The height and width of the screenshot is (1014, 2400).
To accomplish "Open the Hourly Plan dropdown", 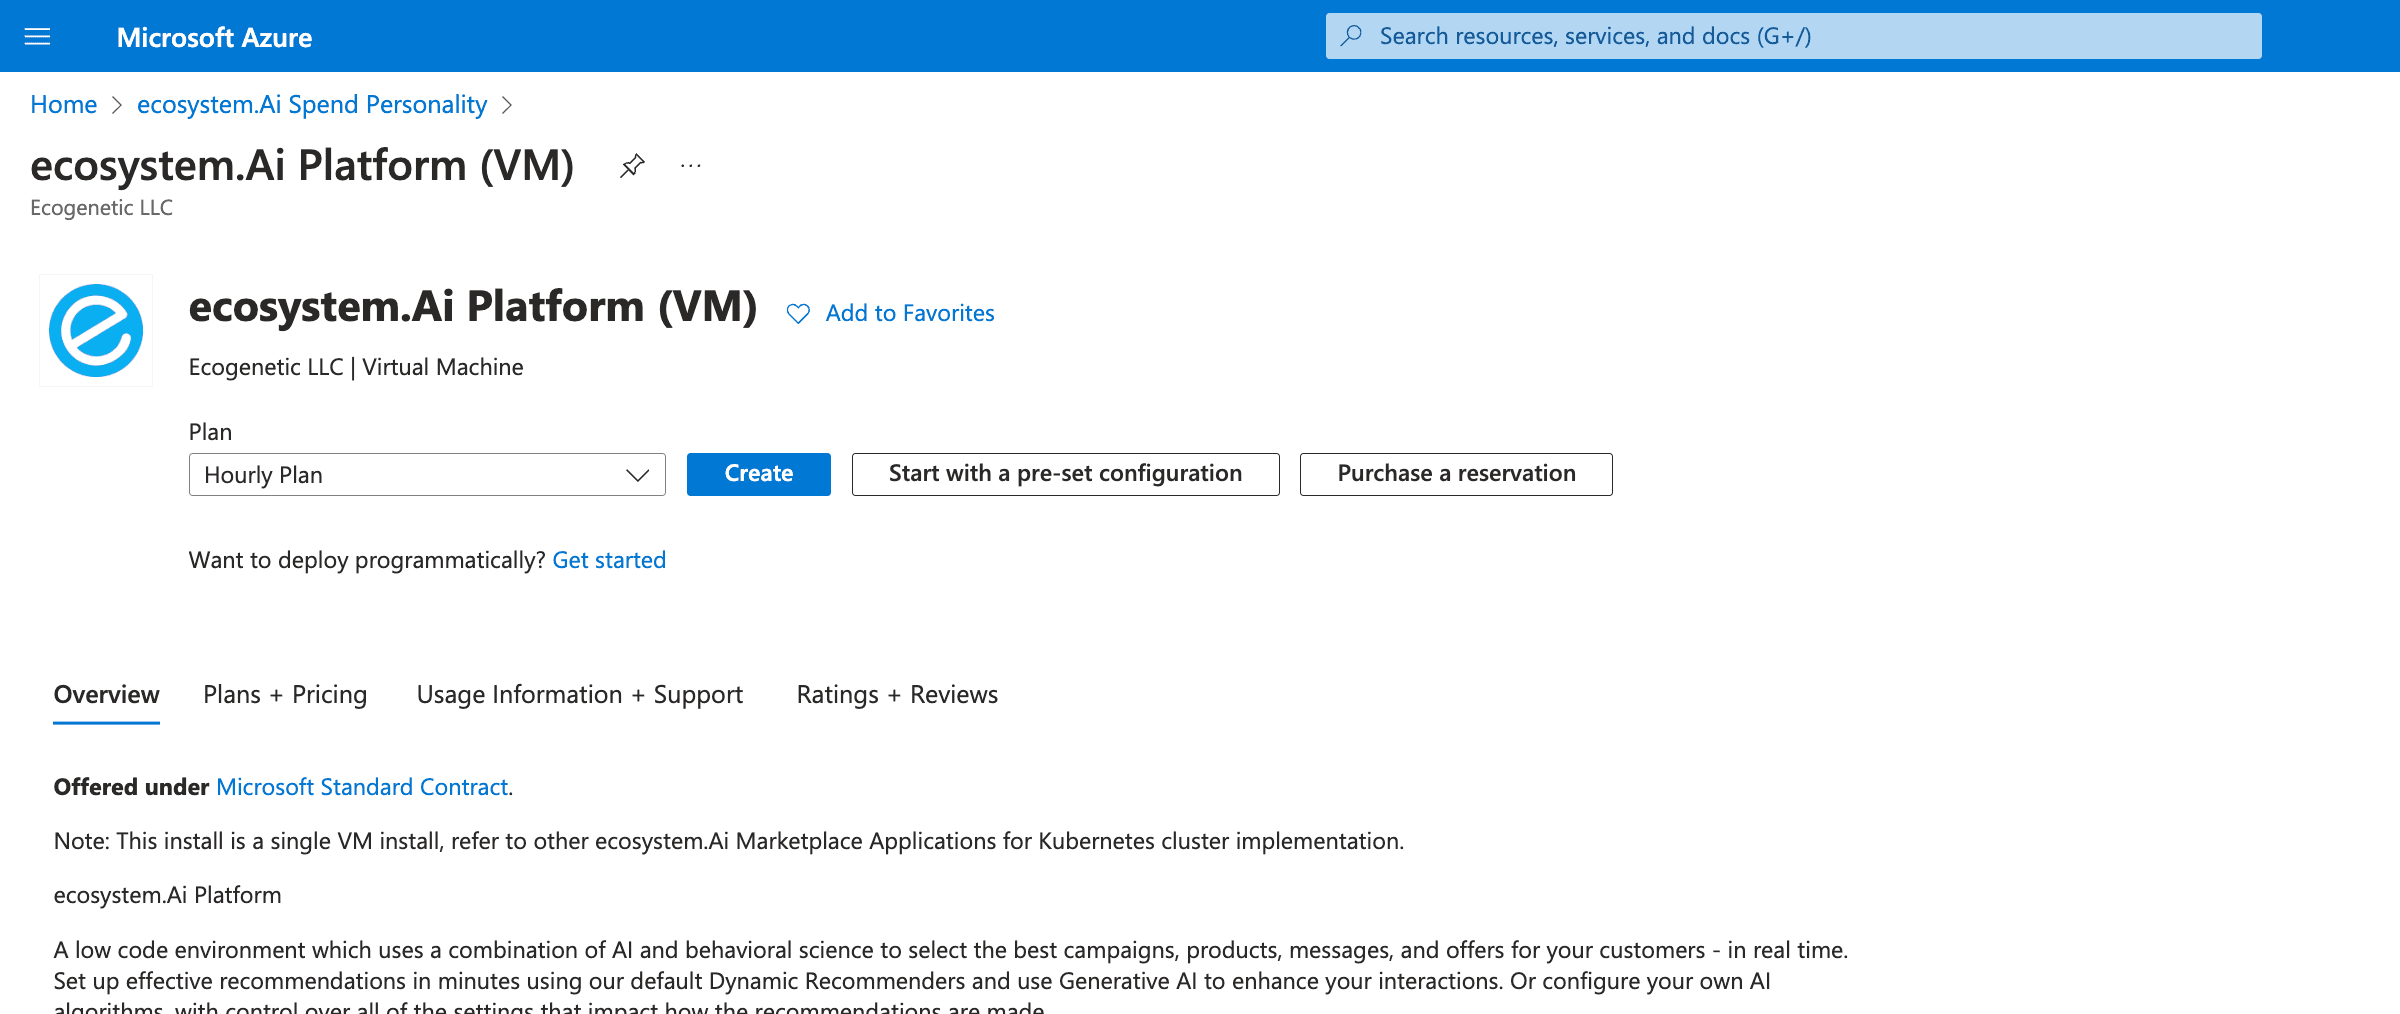I will tap(427, 474).
